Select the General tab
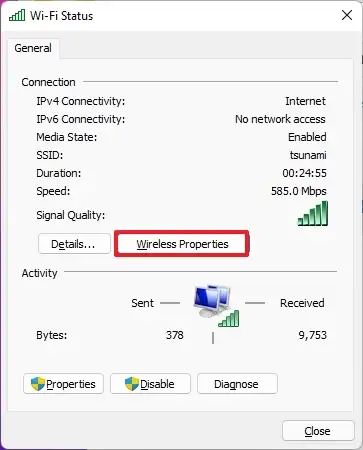The height and width of the screenshot is (450, 363). pos(33,48)
